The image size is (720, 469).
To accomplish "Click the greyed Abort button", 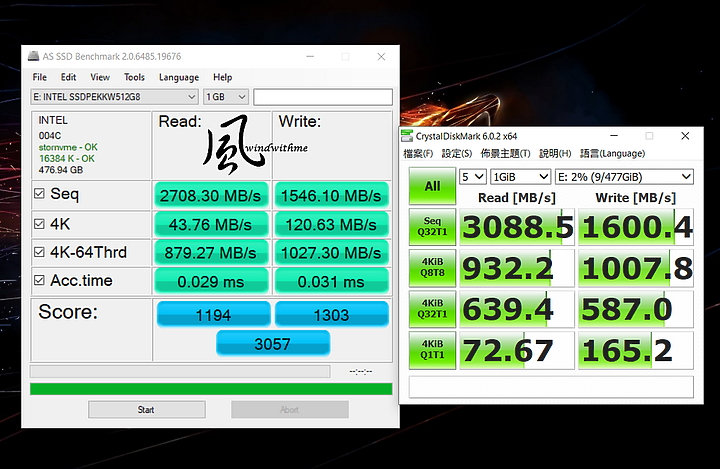I will (290, 410).
